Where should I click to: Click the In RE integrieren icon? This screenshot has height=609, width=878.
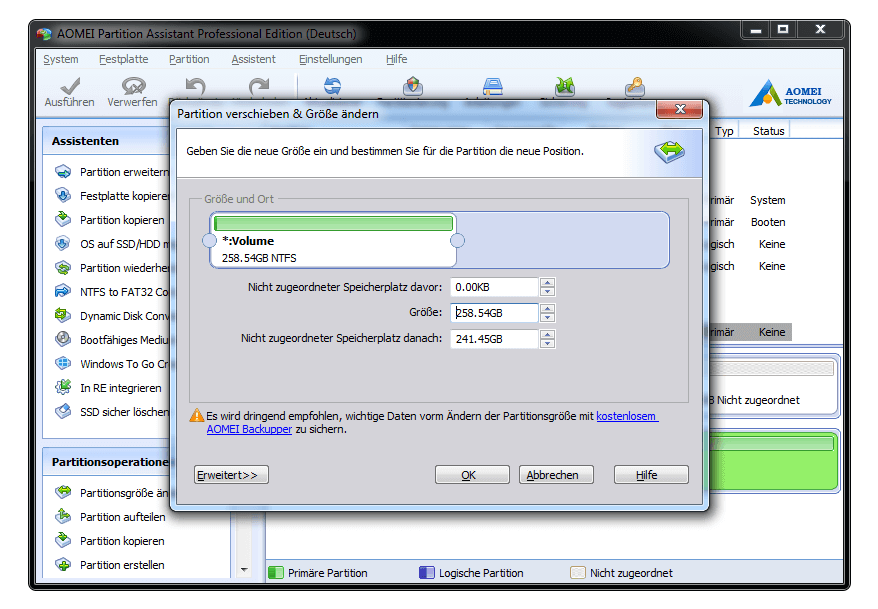click(63, 387)
